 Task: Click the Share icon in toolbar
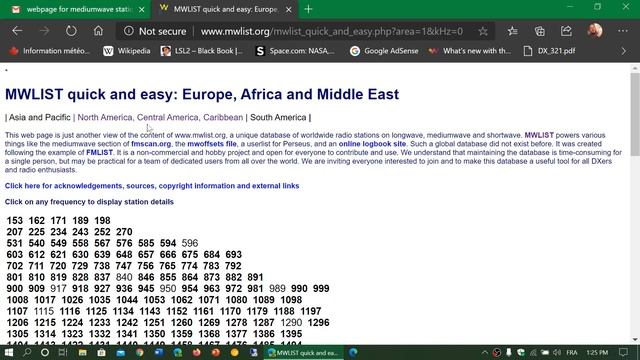point(566,31)
